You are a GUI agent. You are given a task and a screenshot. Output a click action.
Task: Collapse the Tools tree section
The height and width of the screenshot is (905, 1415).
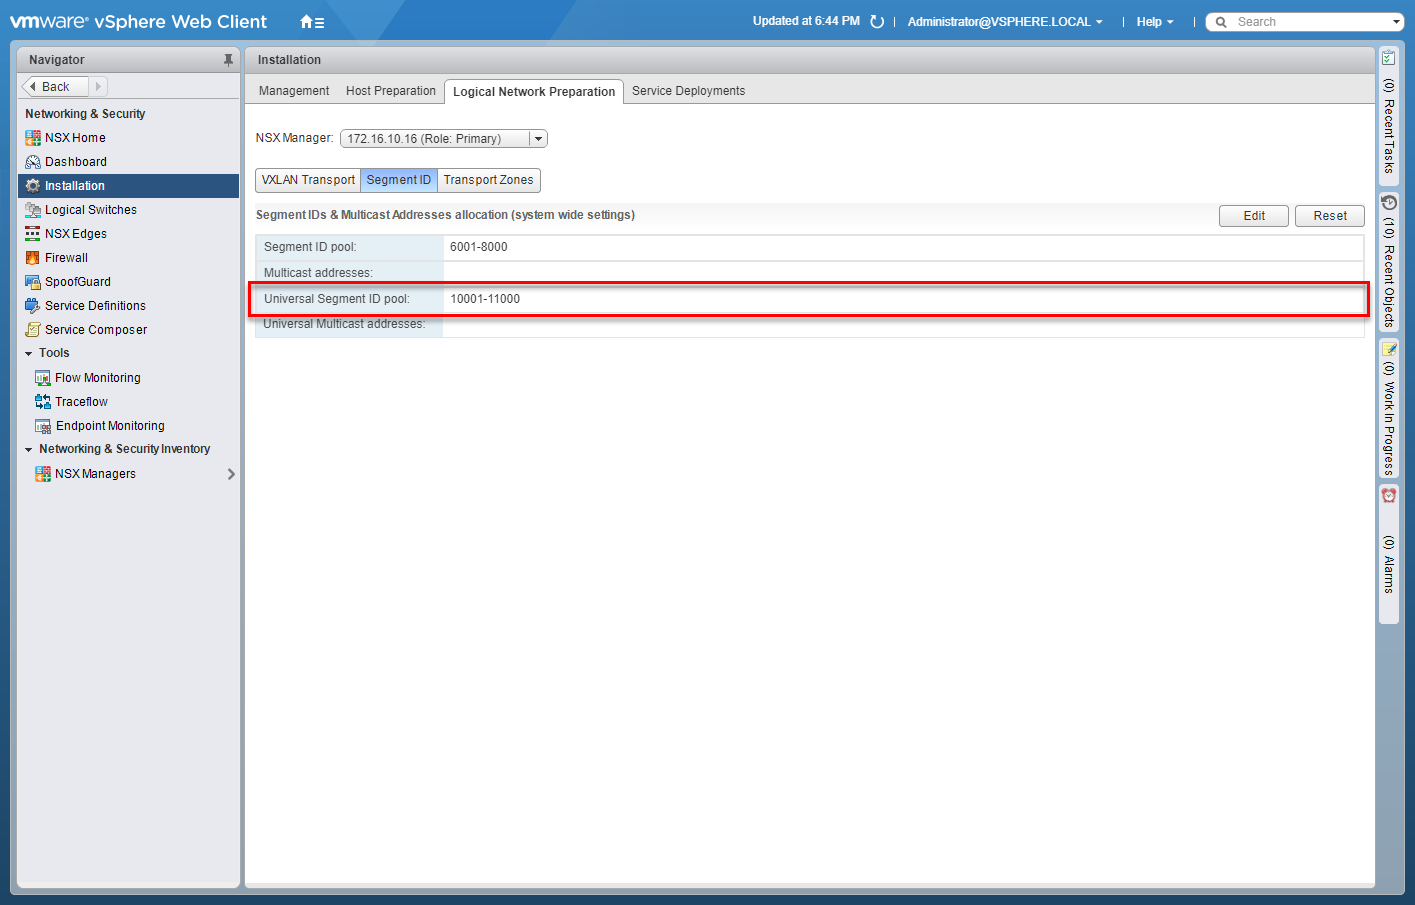pyautogui.click(x=29, y=354)
